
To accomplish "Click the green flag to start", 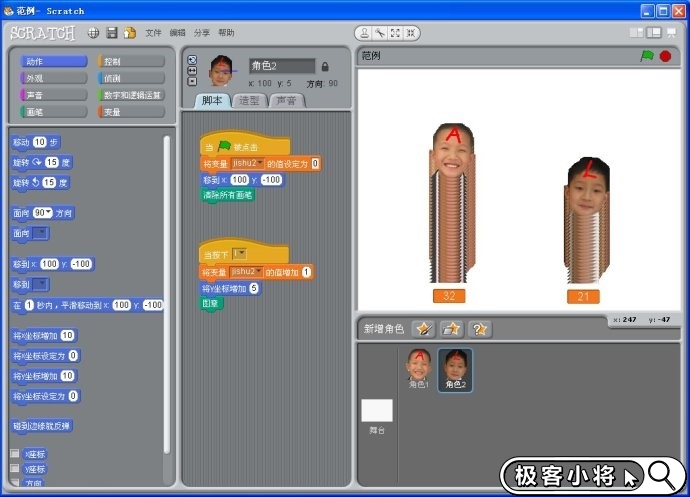I will pyautogui.click(x=646, y=56).
